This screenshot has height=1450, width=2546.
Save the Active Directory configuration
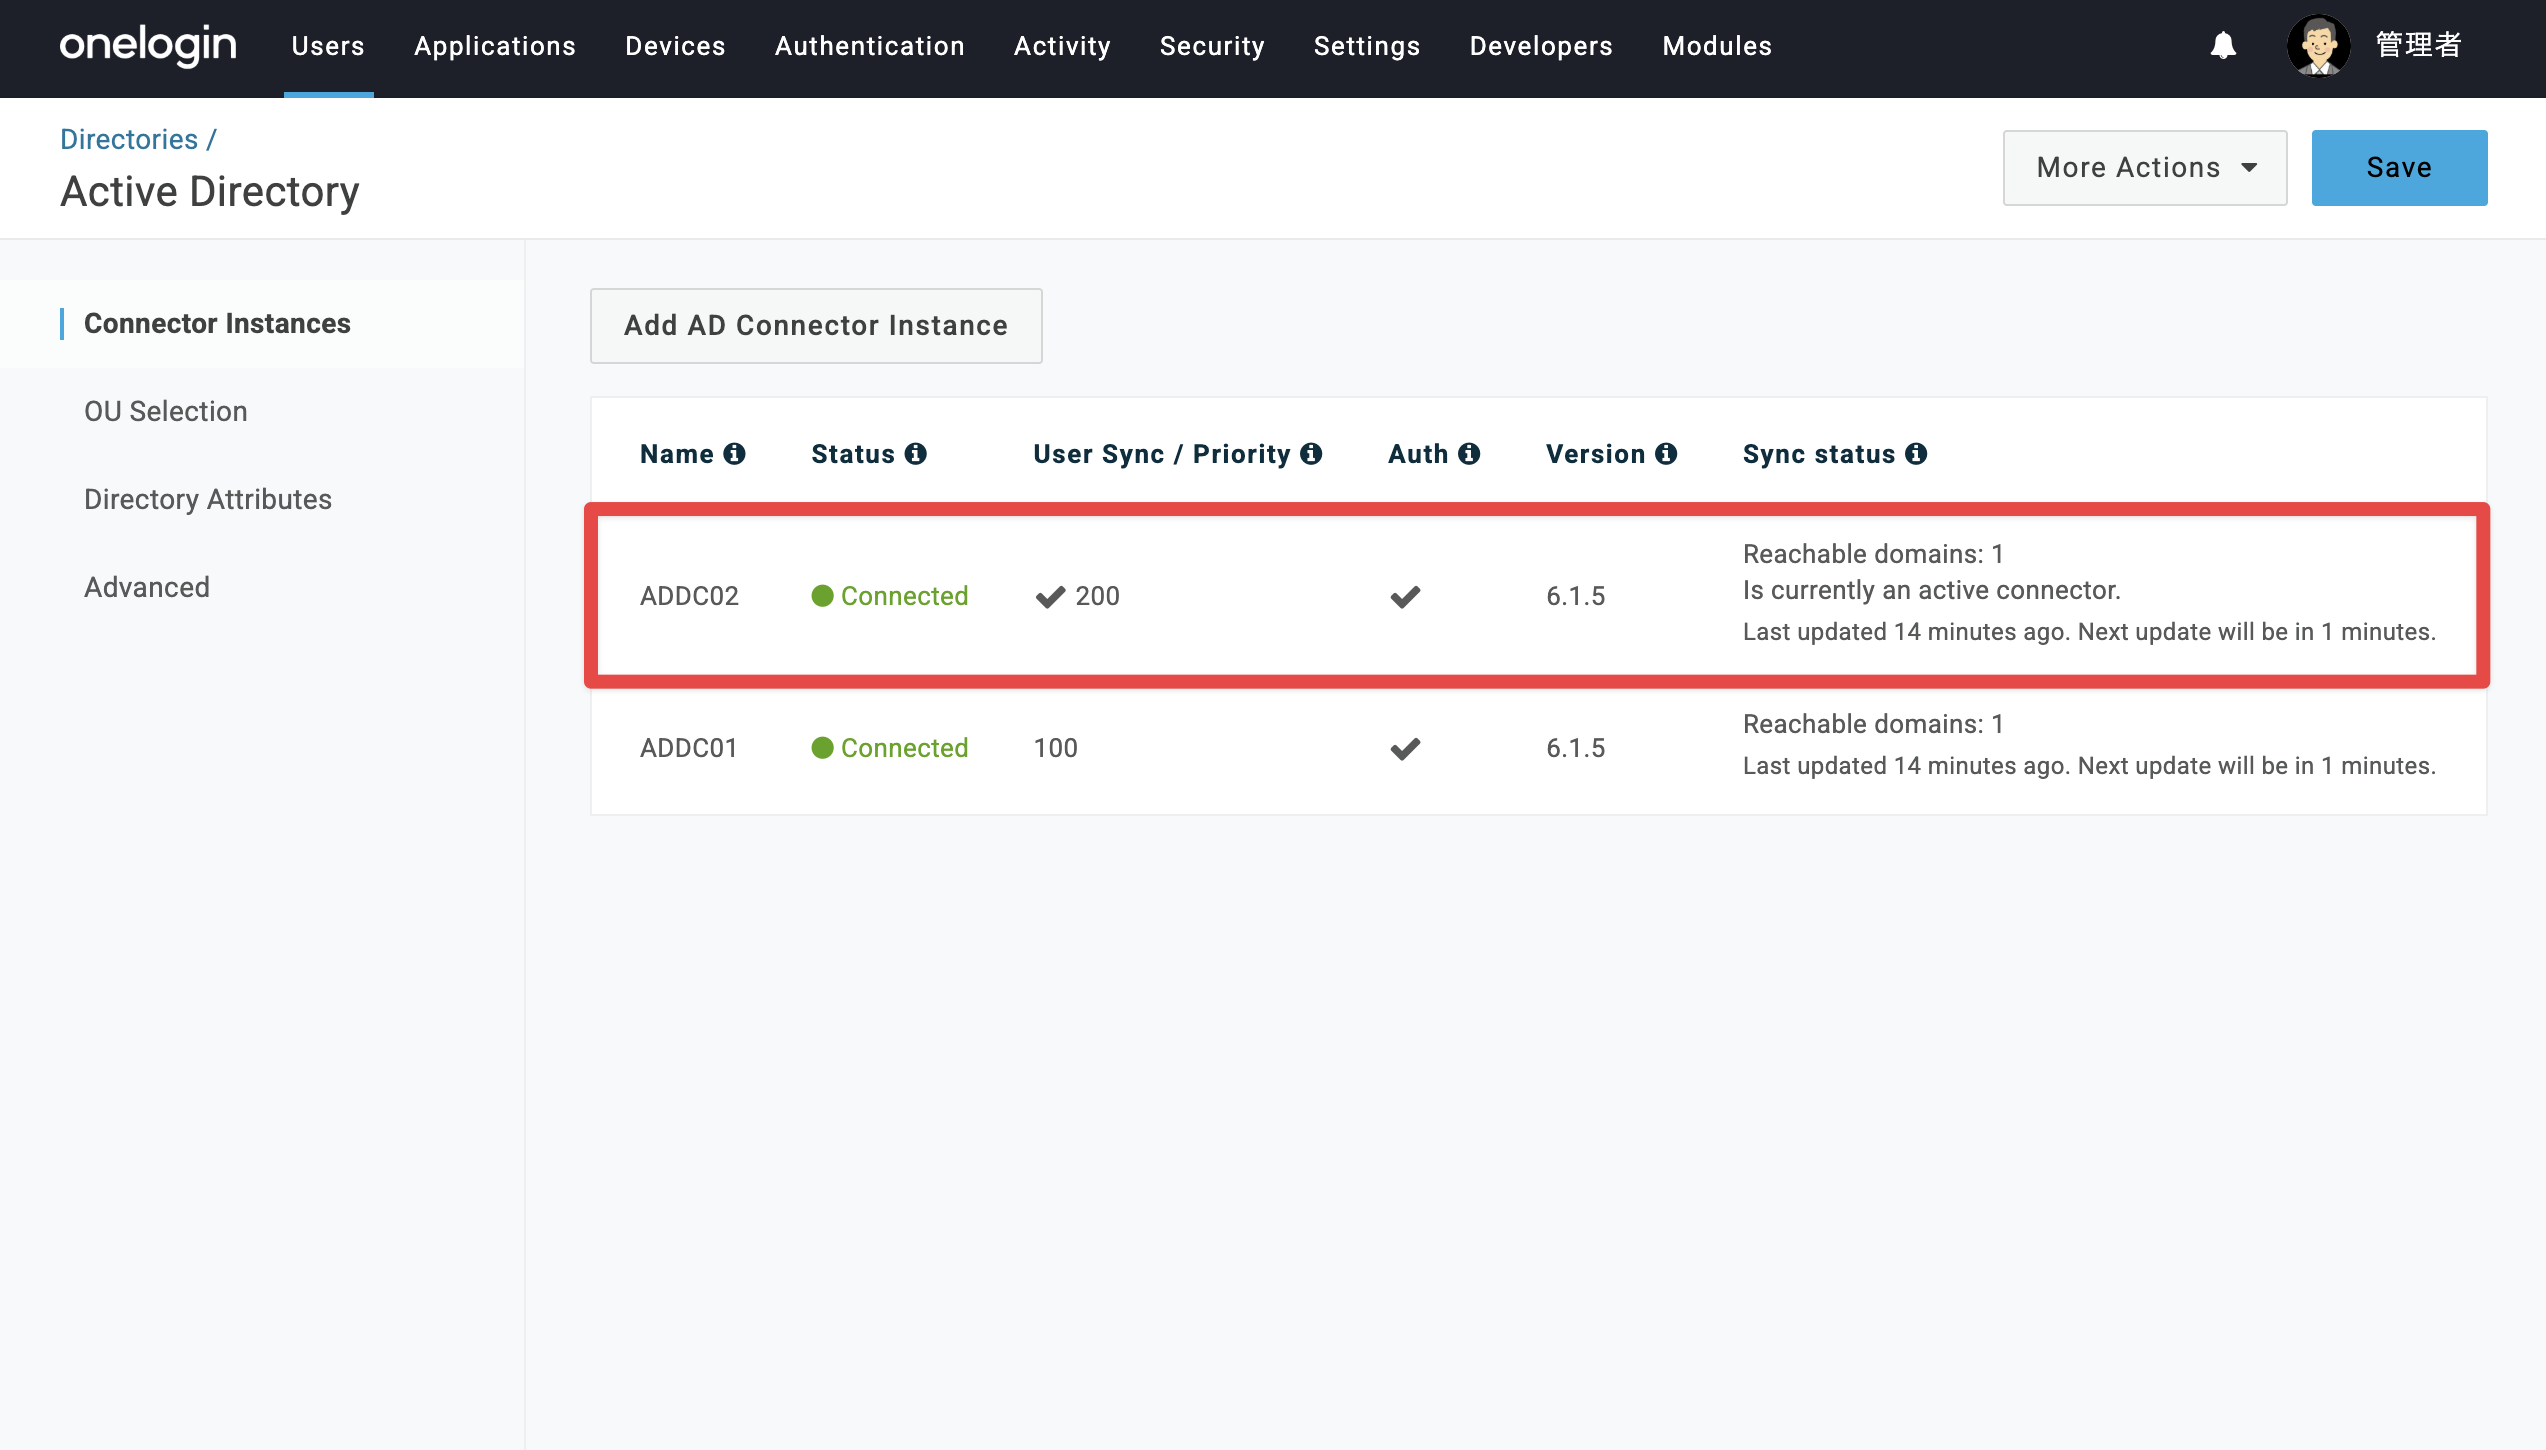pos(2399,168)
